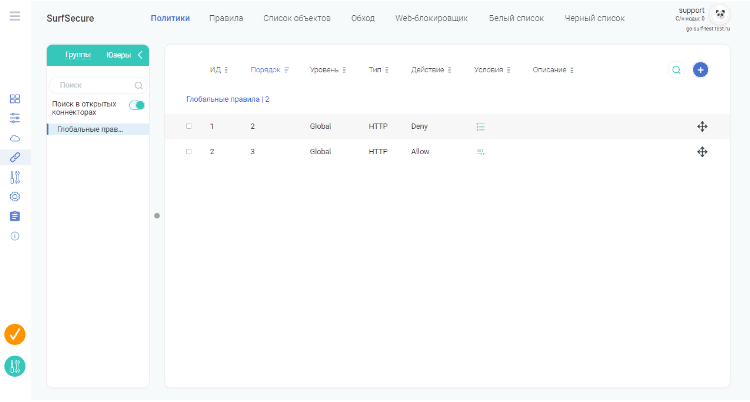Open the gear settings icon in sidebar
Screen dimensions: 750x402
click(x=15, y=196)
